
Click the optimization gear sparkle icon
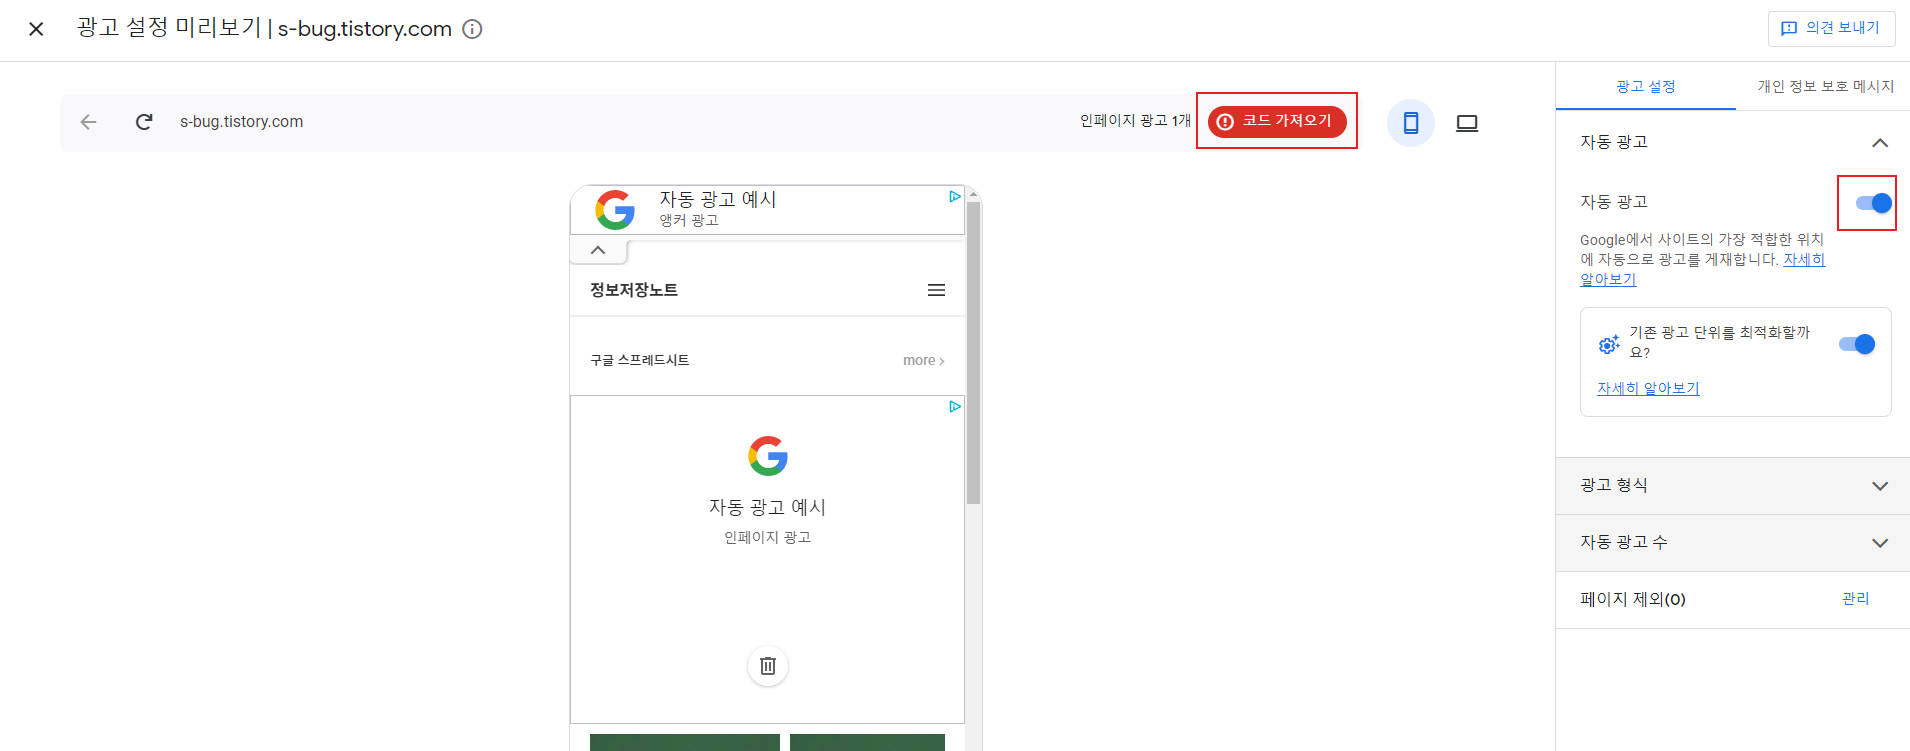click(1609, 344)
